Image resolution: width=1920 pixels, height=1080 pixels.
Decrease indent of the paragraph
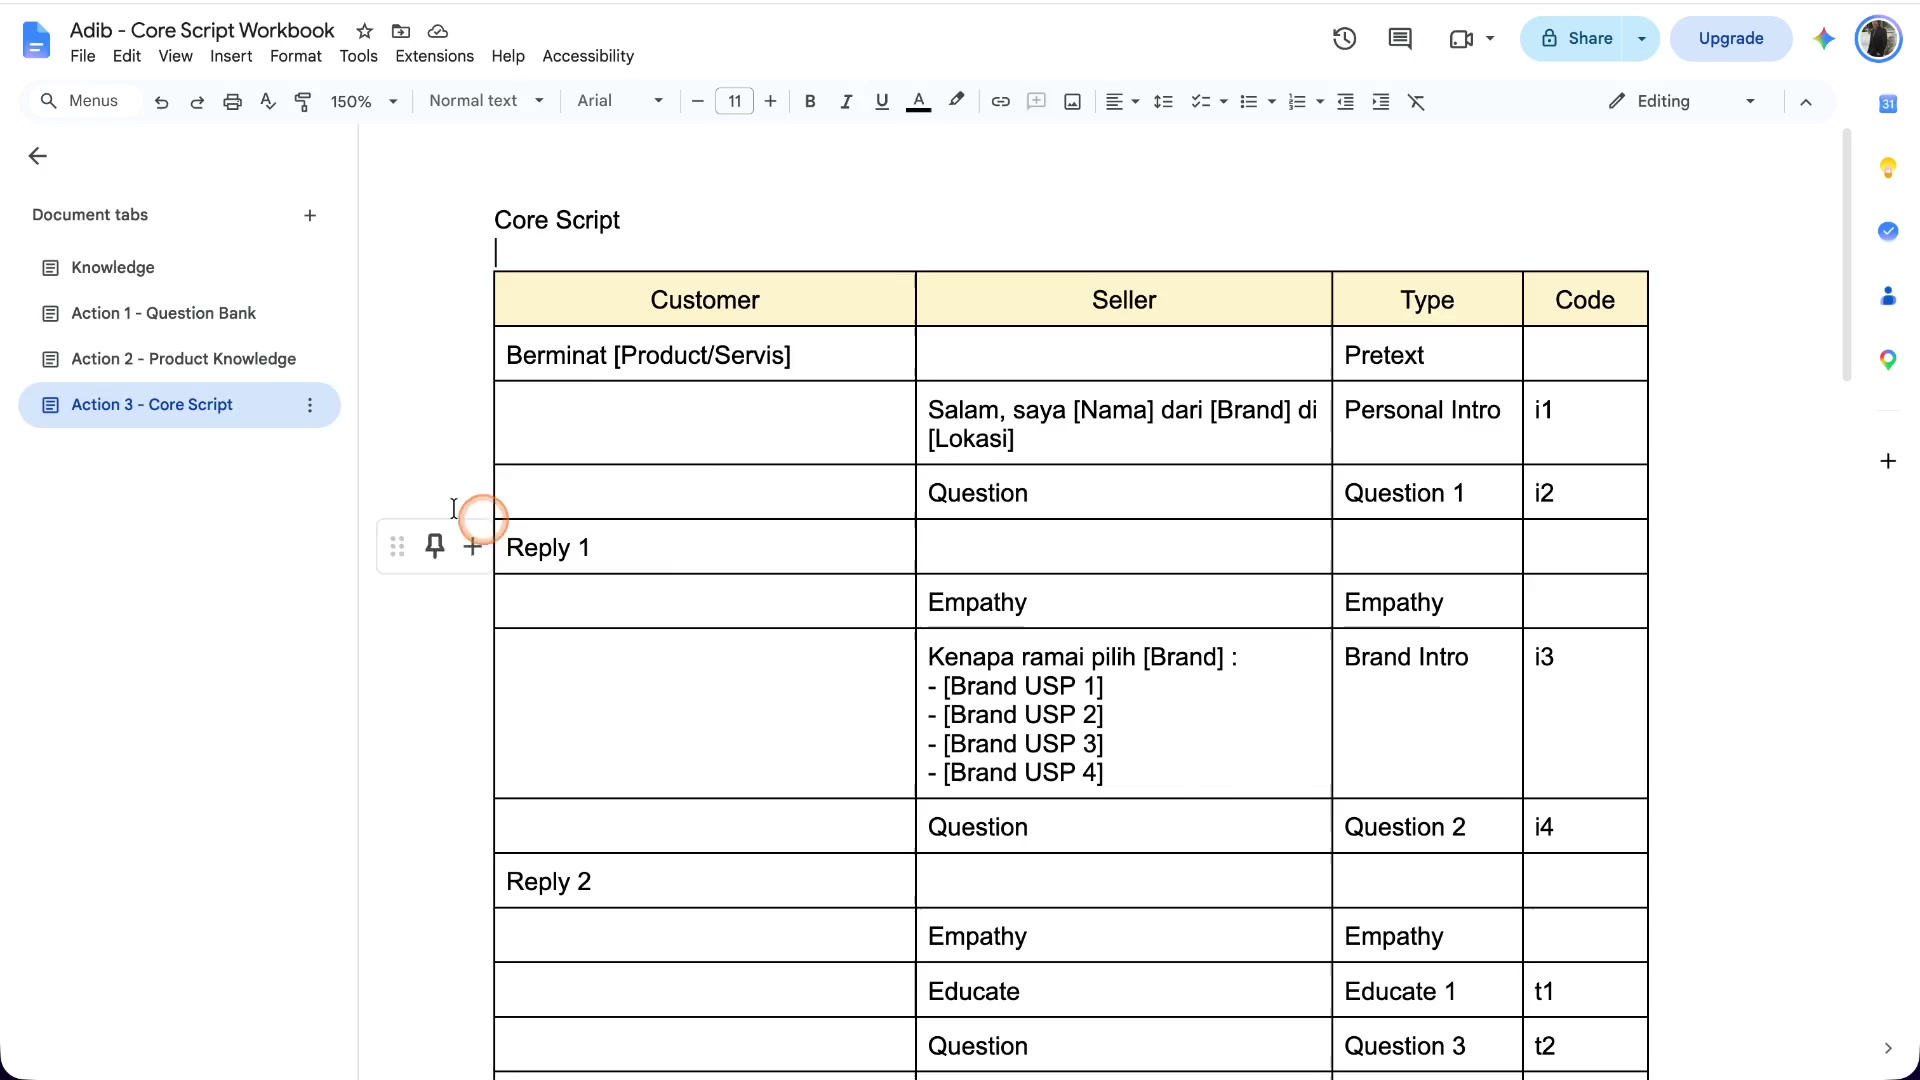(x=1345, y=101)
